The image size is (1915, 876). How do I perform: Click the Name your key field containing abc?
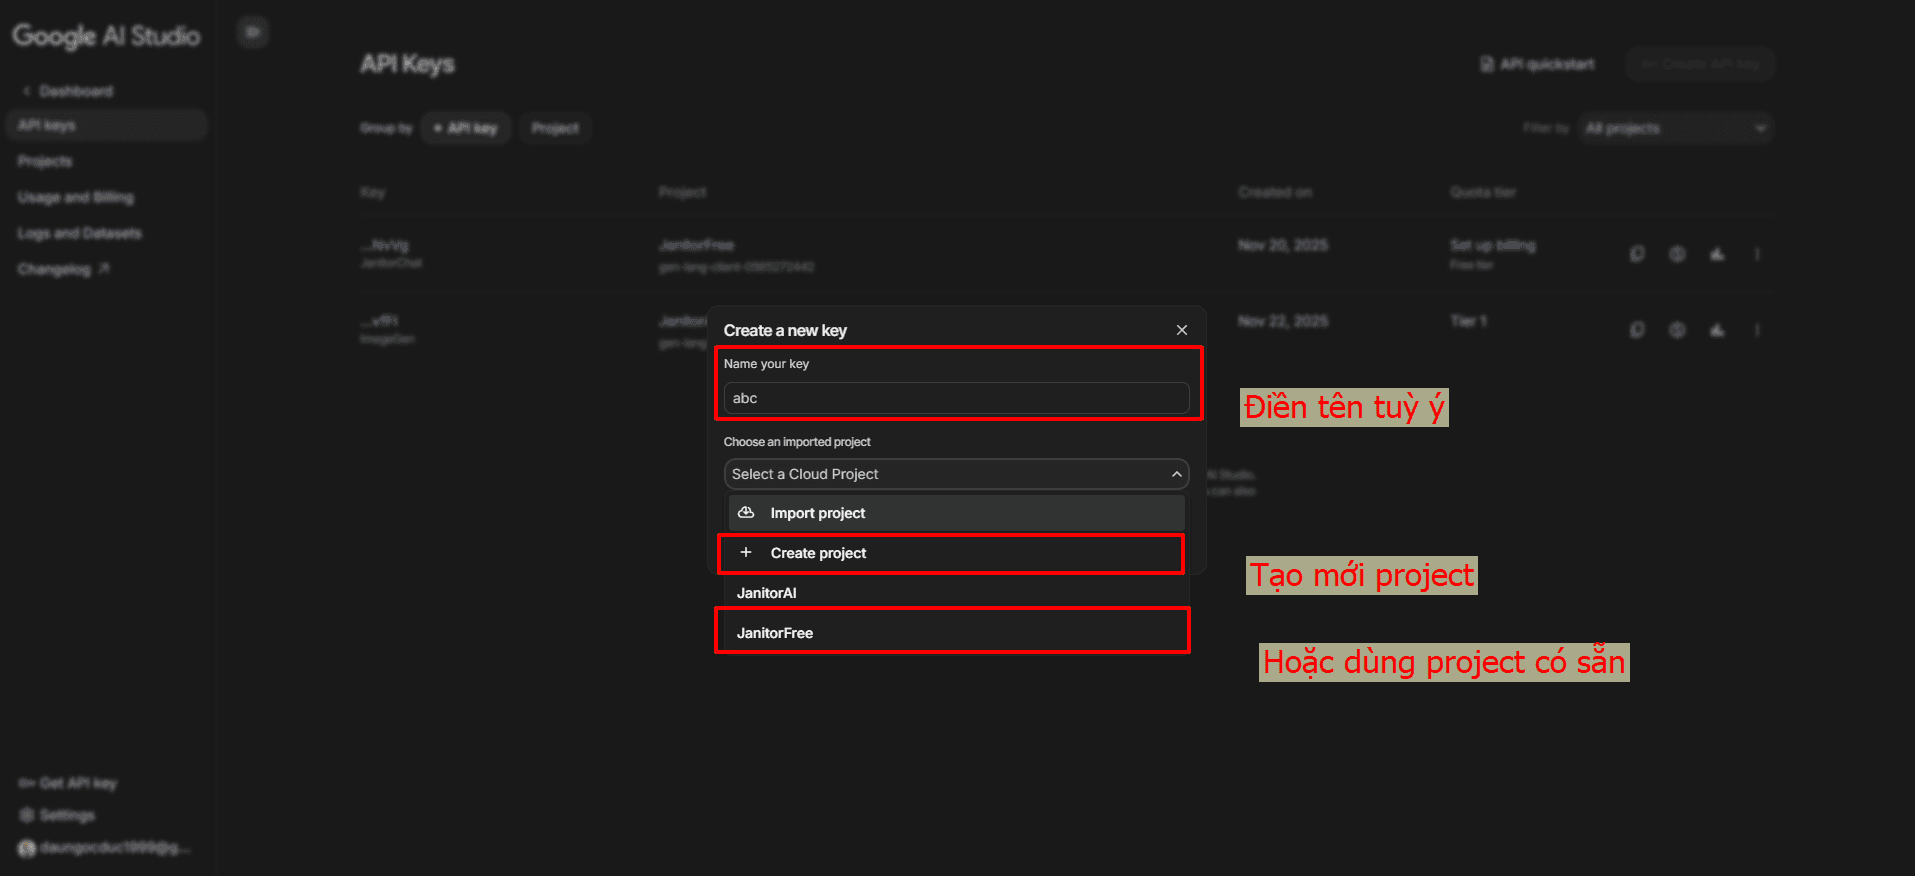(956, 398)
